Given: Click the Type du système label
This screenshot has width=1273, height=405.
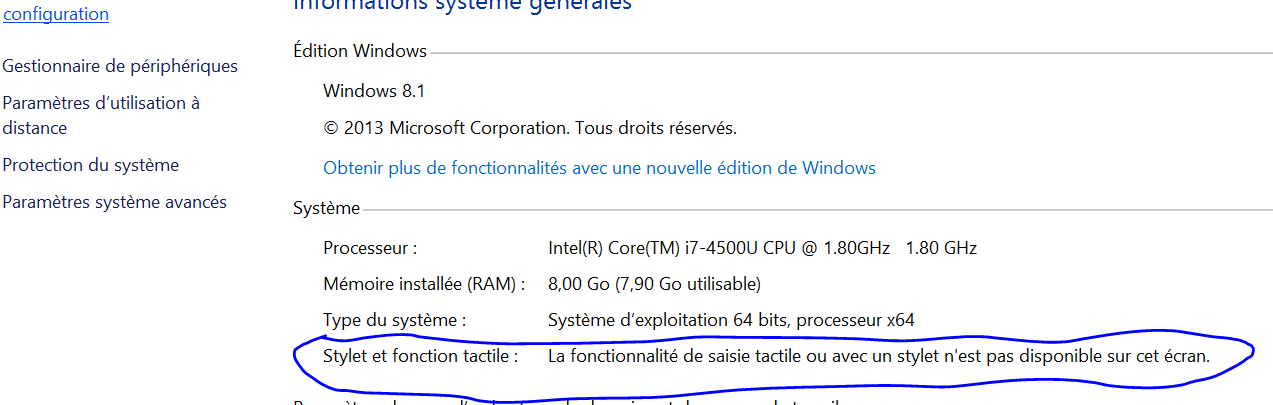Looking at the screenshot, I should [x=395, y=321].
